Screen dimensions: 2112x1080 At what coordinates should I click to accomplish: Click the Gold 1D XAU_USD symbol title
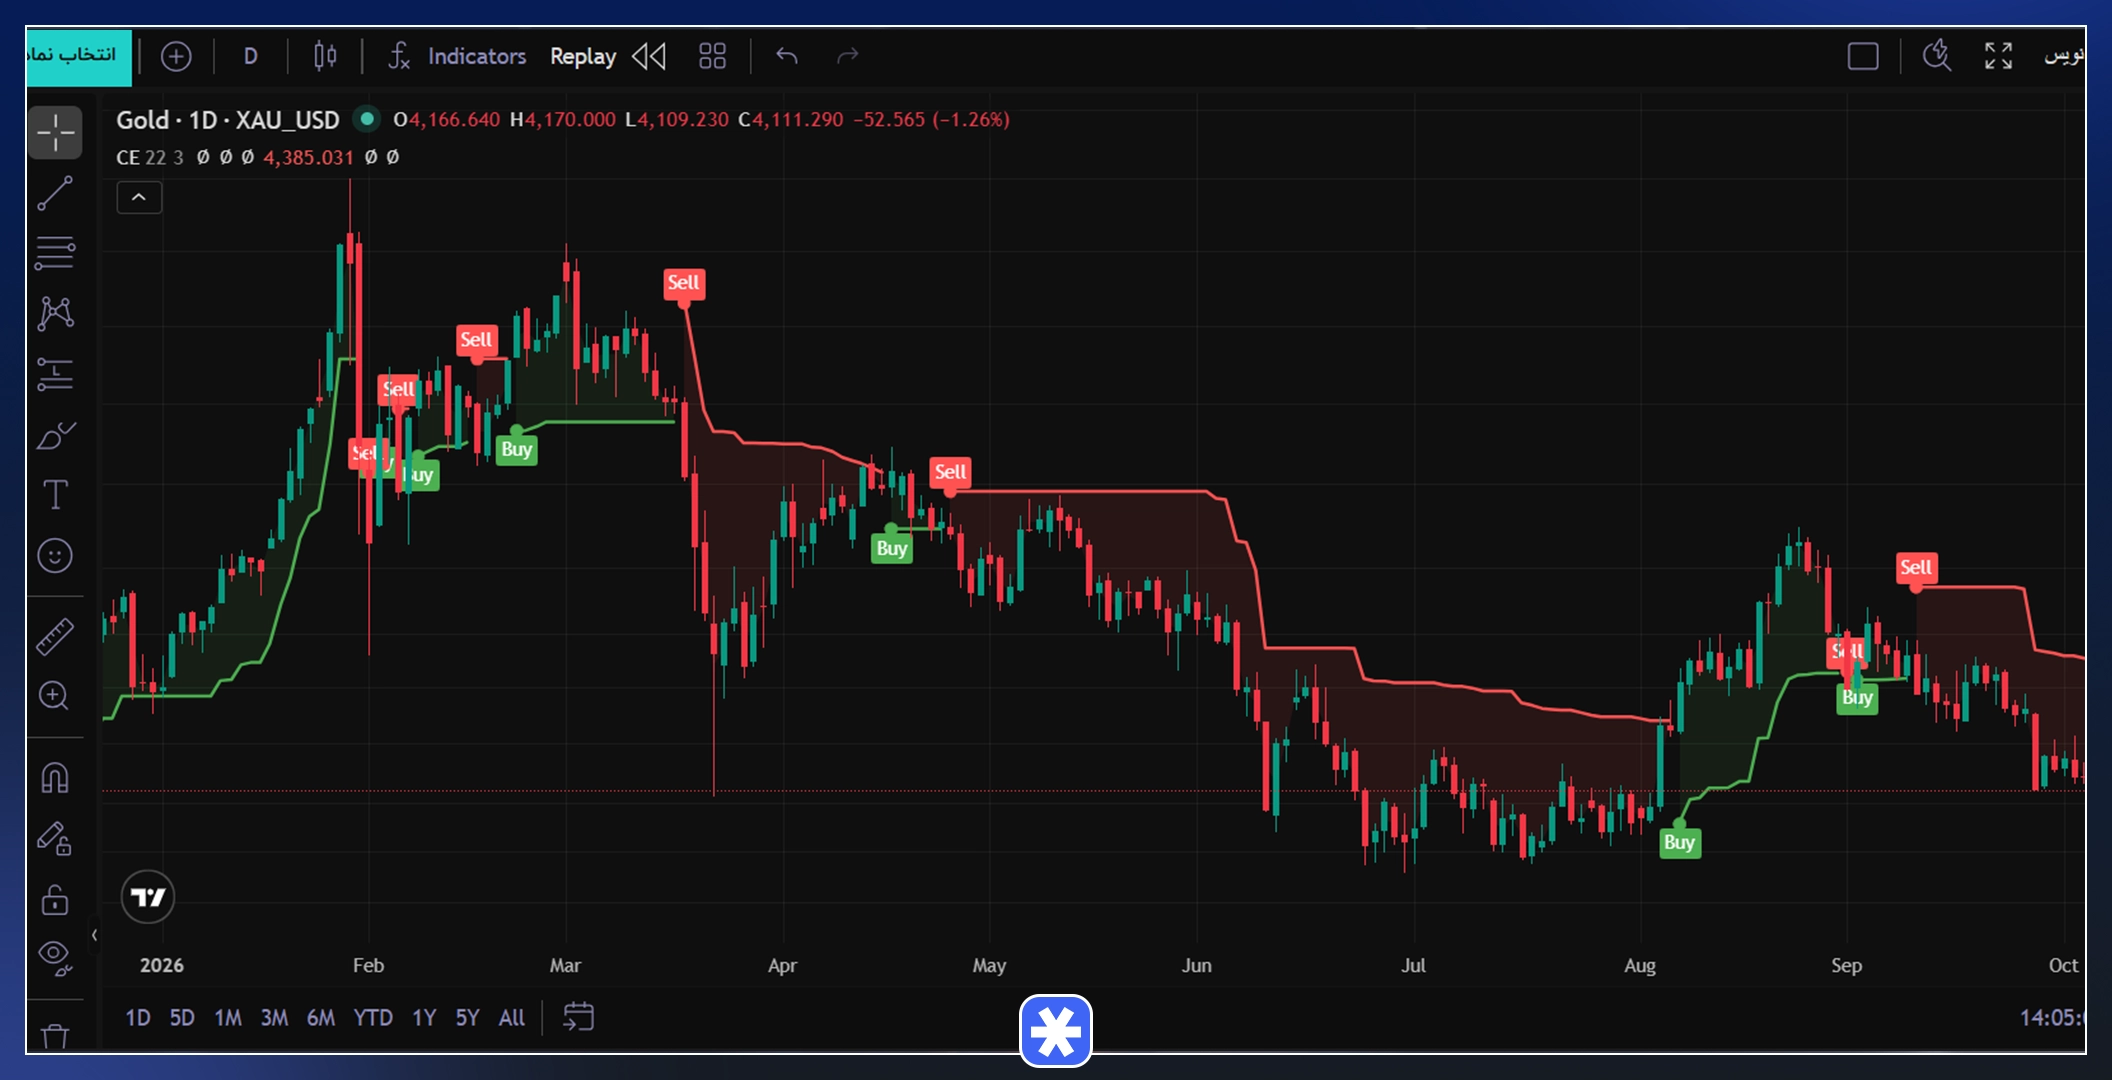(228, 120)
